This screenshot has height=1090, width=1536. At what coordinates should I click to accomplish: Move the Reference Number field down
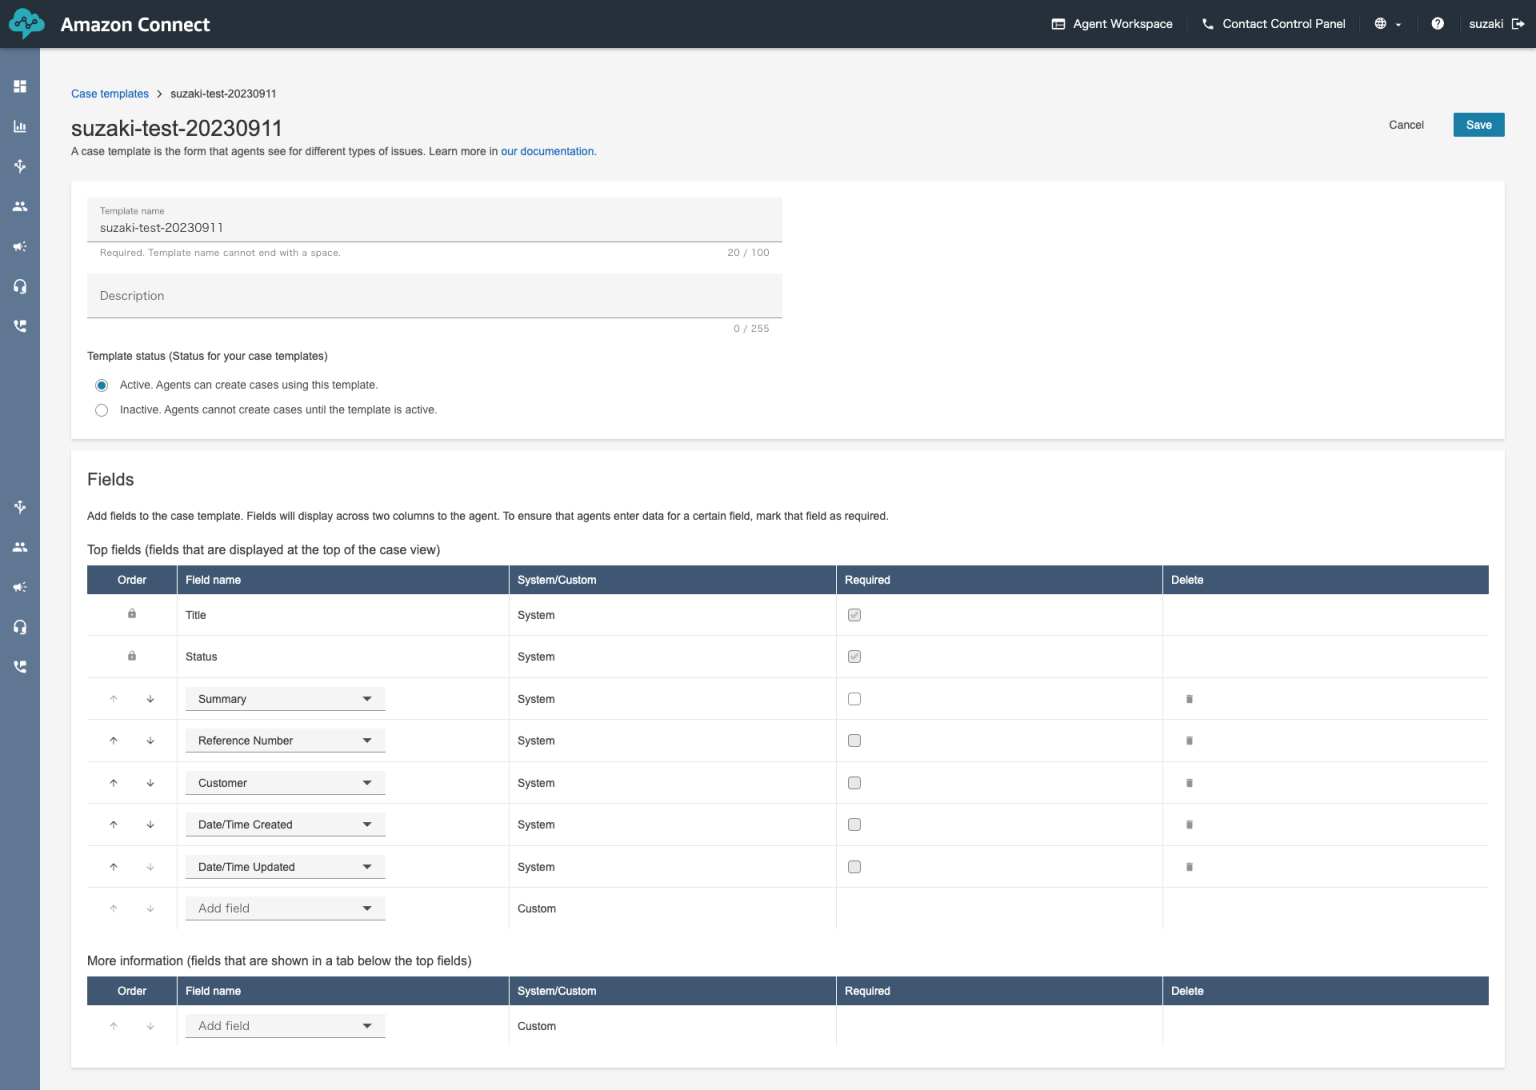pos(150,741)
